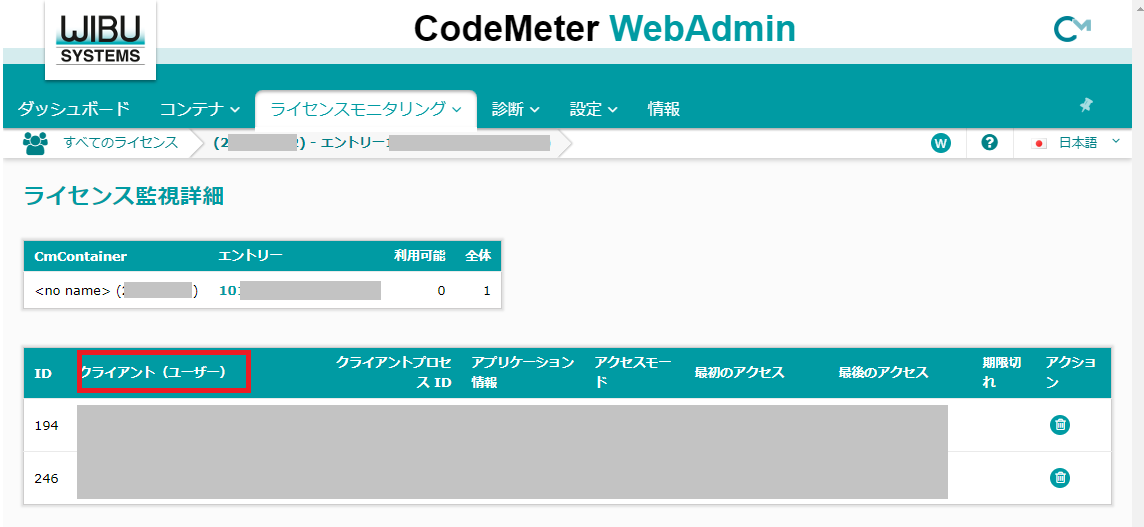The height and width of the screenshot is (527, 1144).
Task: Go to すべてのライセンス breadcrumb
Action: pyautogui.click(x=120, y=143)
